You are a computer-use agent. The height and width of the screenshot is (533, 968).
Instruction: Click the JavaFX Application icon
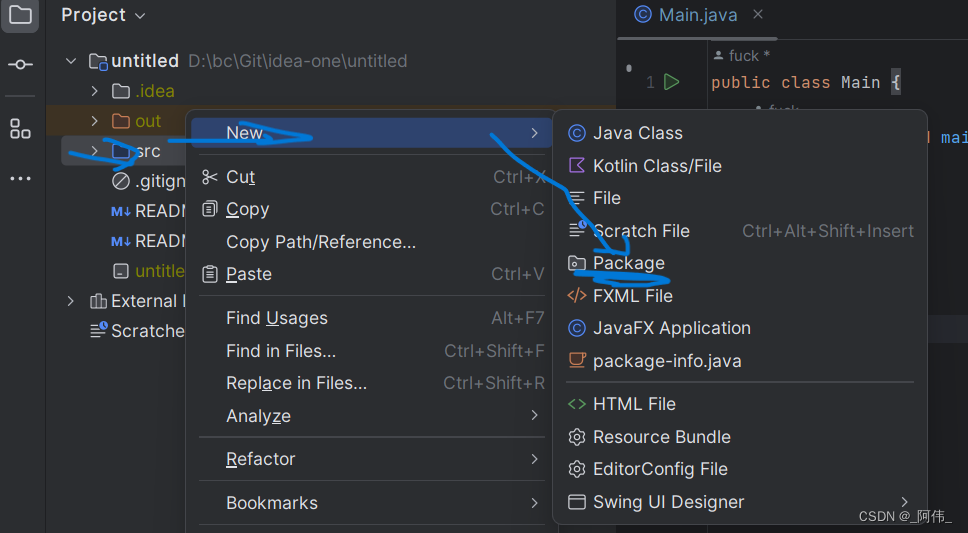point(577,328)
